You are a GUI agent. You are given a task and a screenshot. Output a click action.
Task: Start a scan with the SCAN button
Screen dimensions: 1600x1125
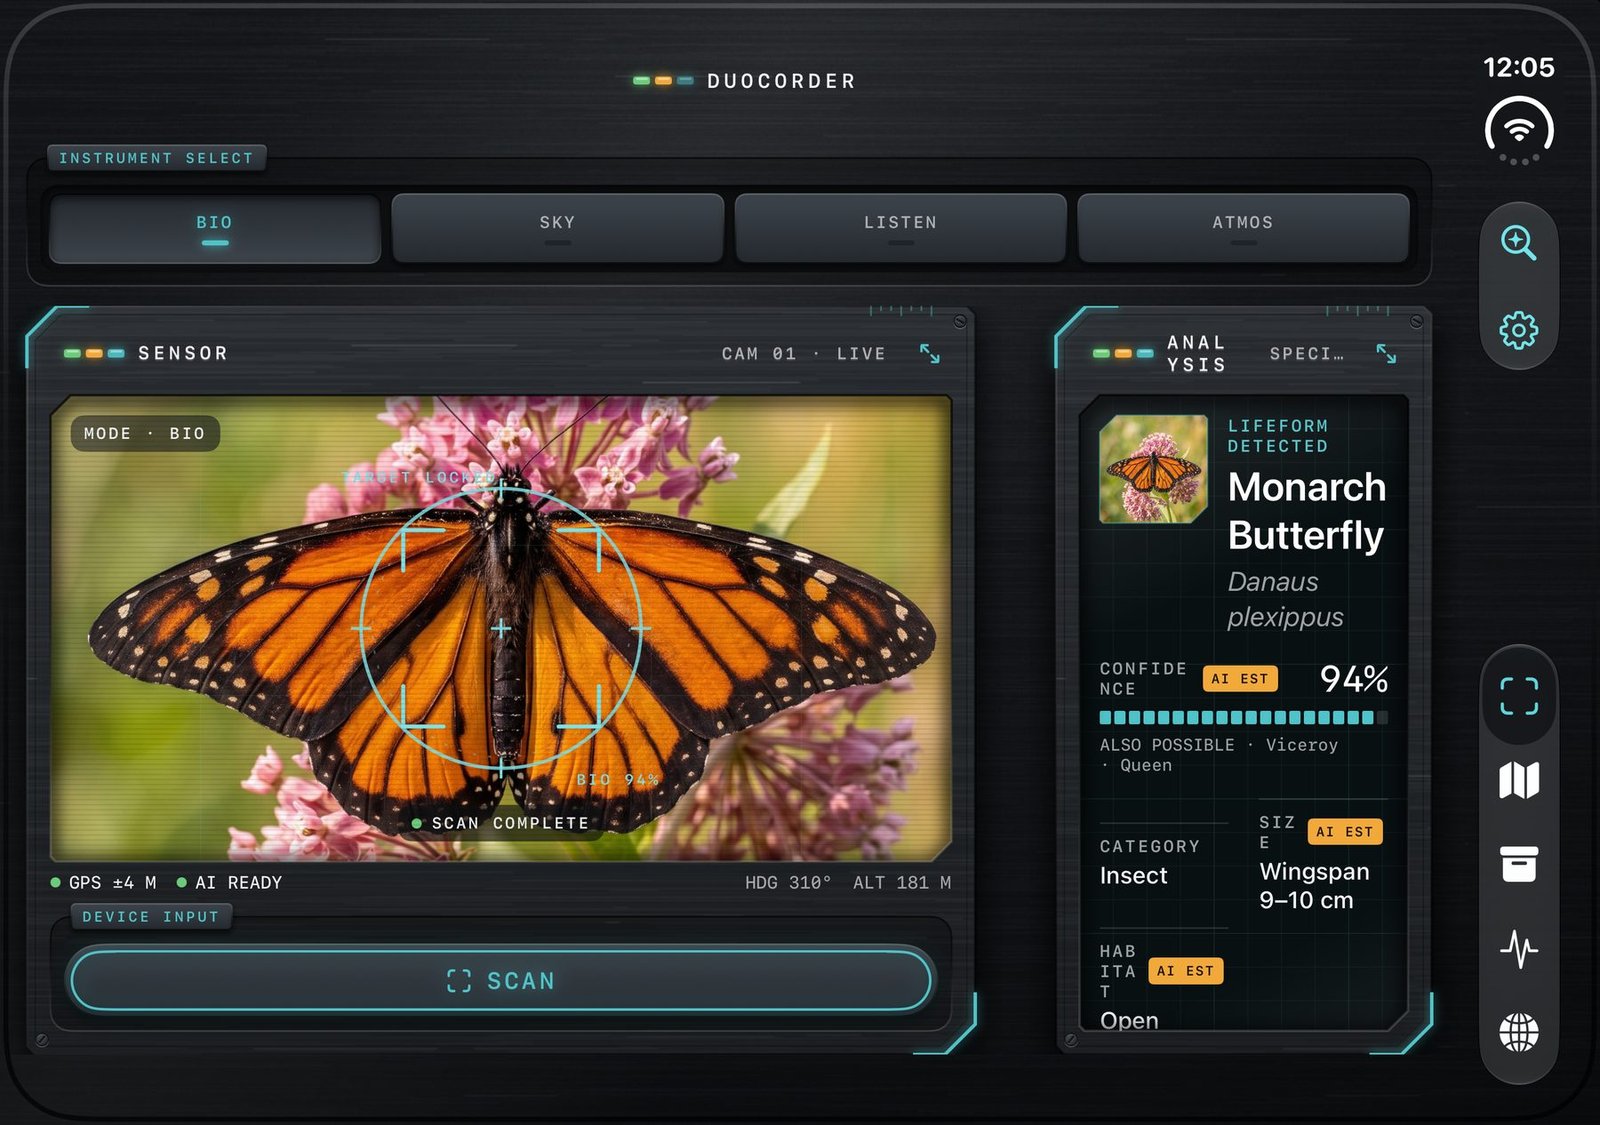[501, 981]
